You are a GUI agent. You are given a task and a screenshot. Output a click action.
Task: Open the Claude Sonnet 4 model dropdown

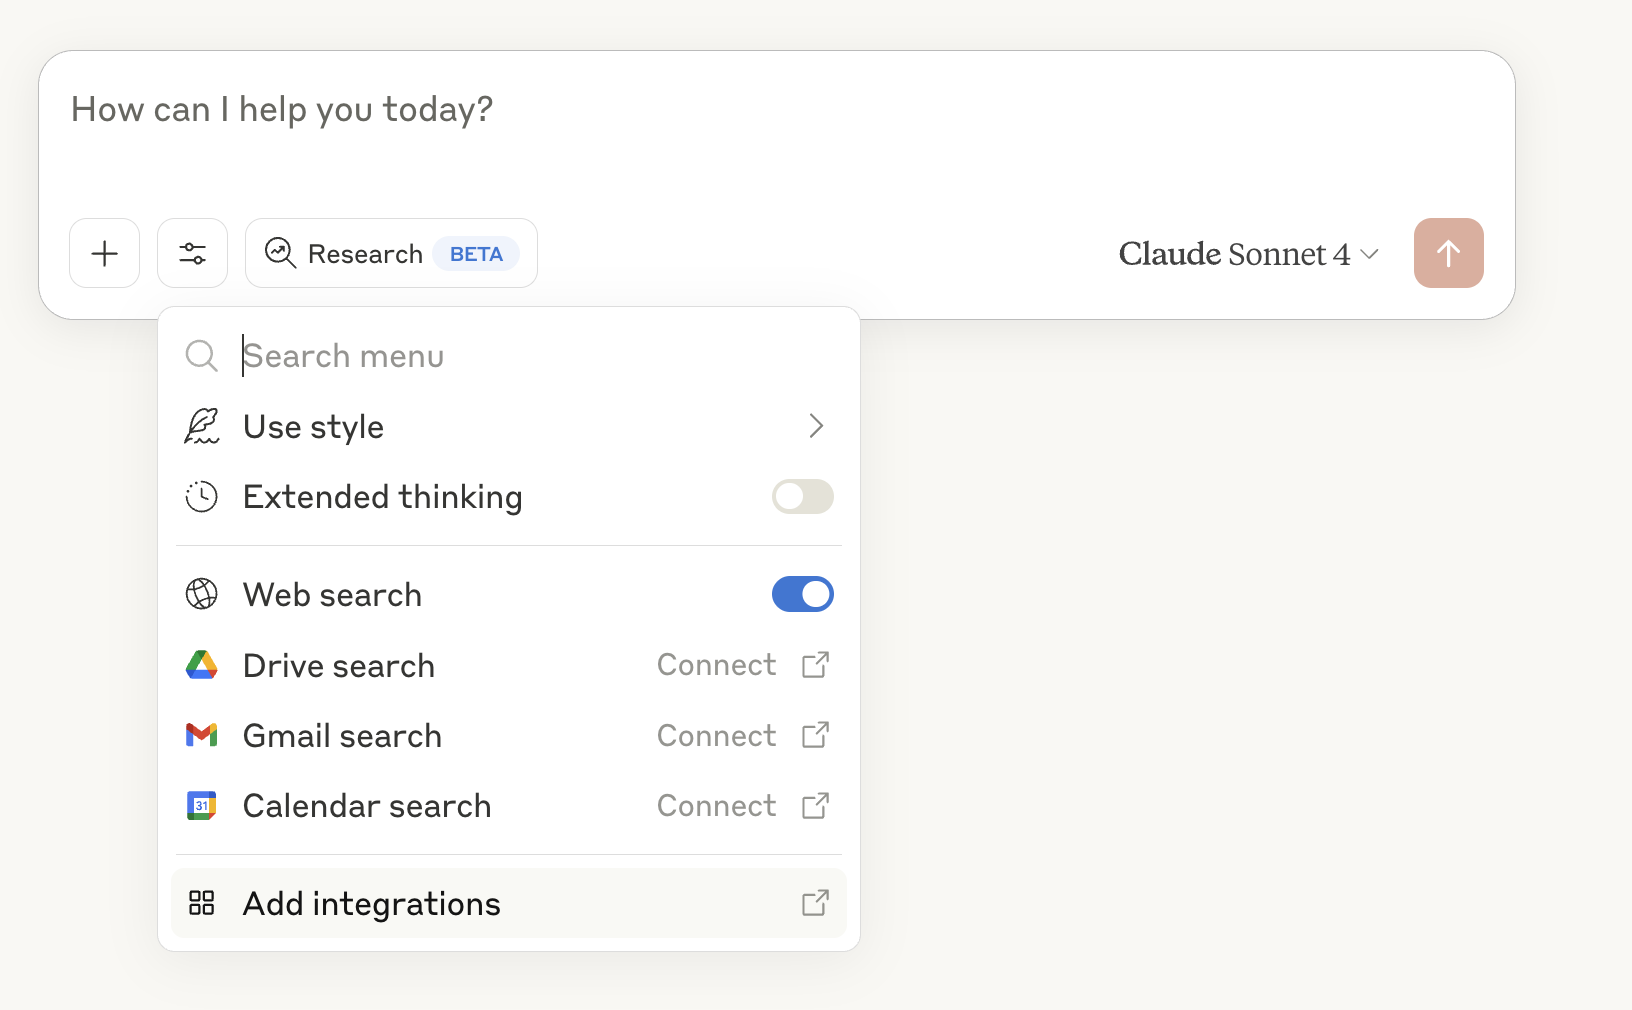tap(1249, 254)
